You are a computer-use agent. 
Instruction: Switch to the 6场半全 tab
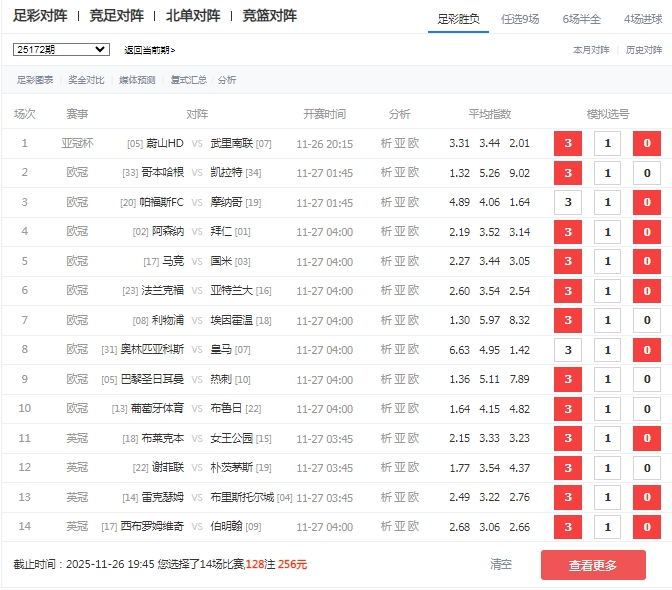point(581,19)
